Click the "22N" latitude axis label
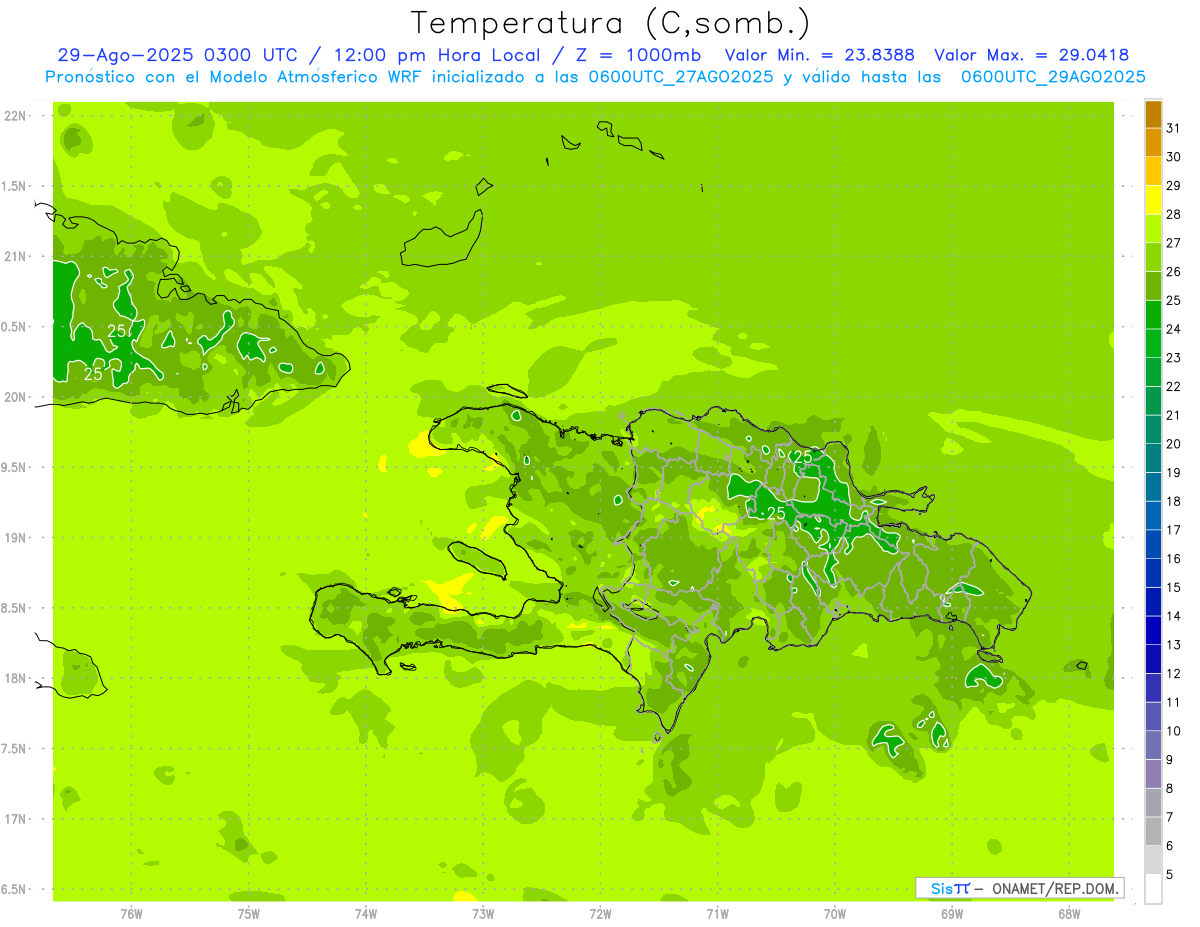 coord(17,116)
